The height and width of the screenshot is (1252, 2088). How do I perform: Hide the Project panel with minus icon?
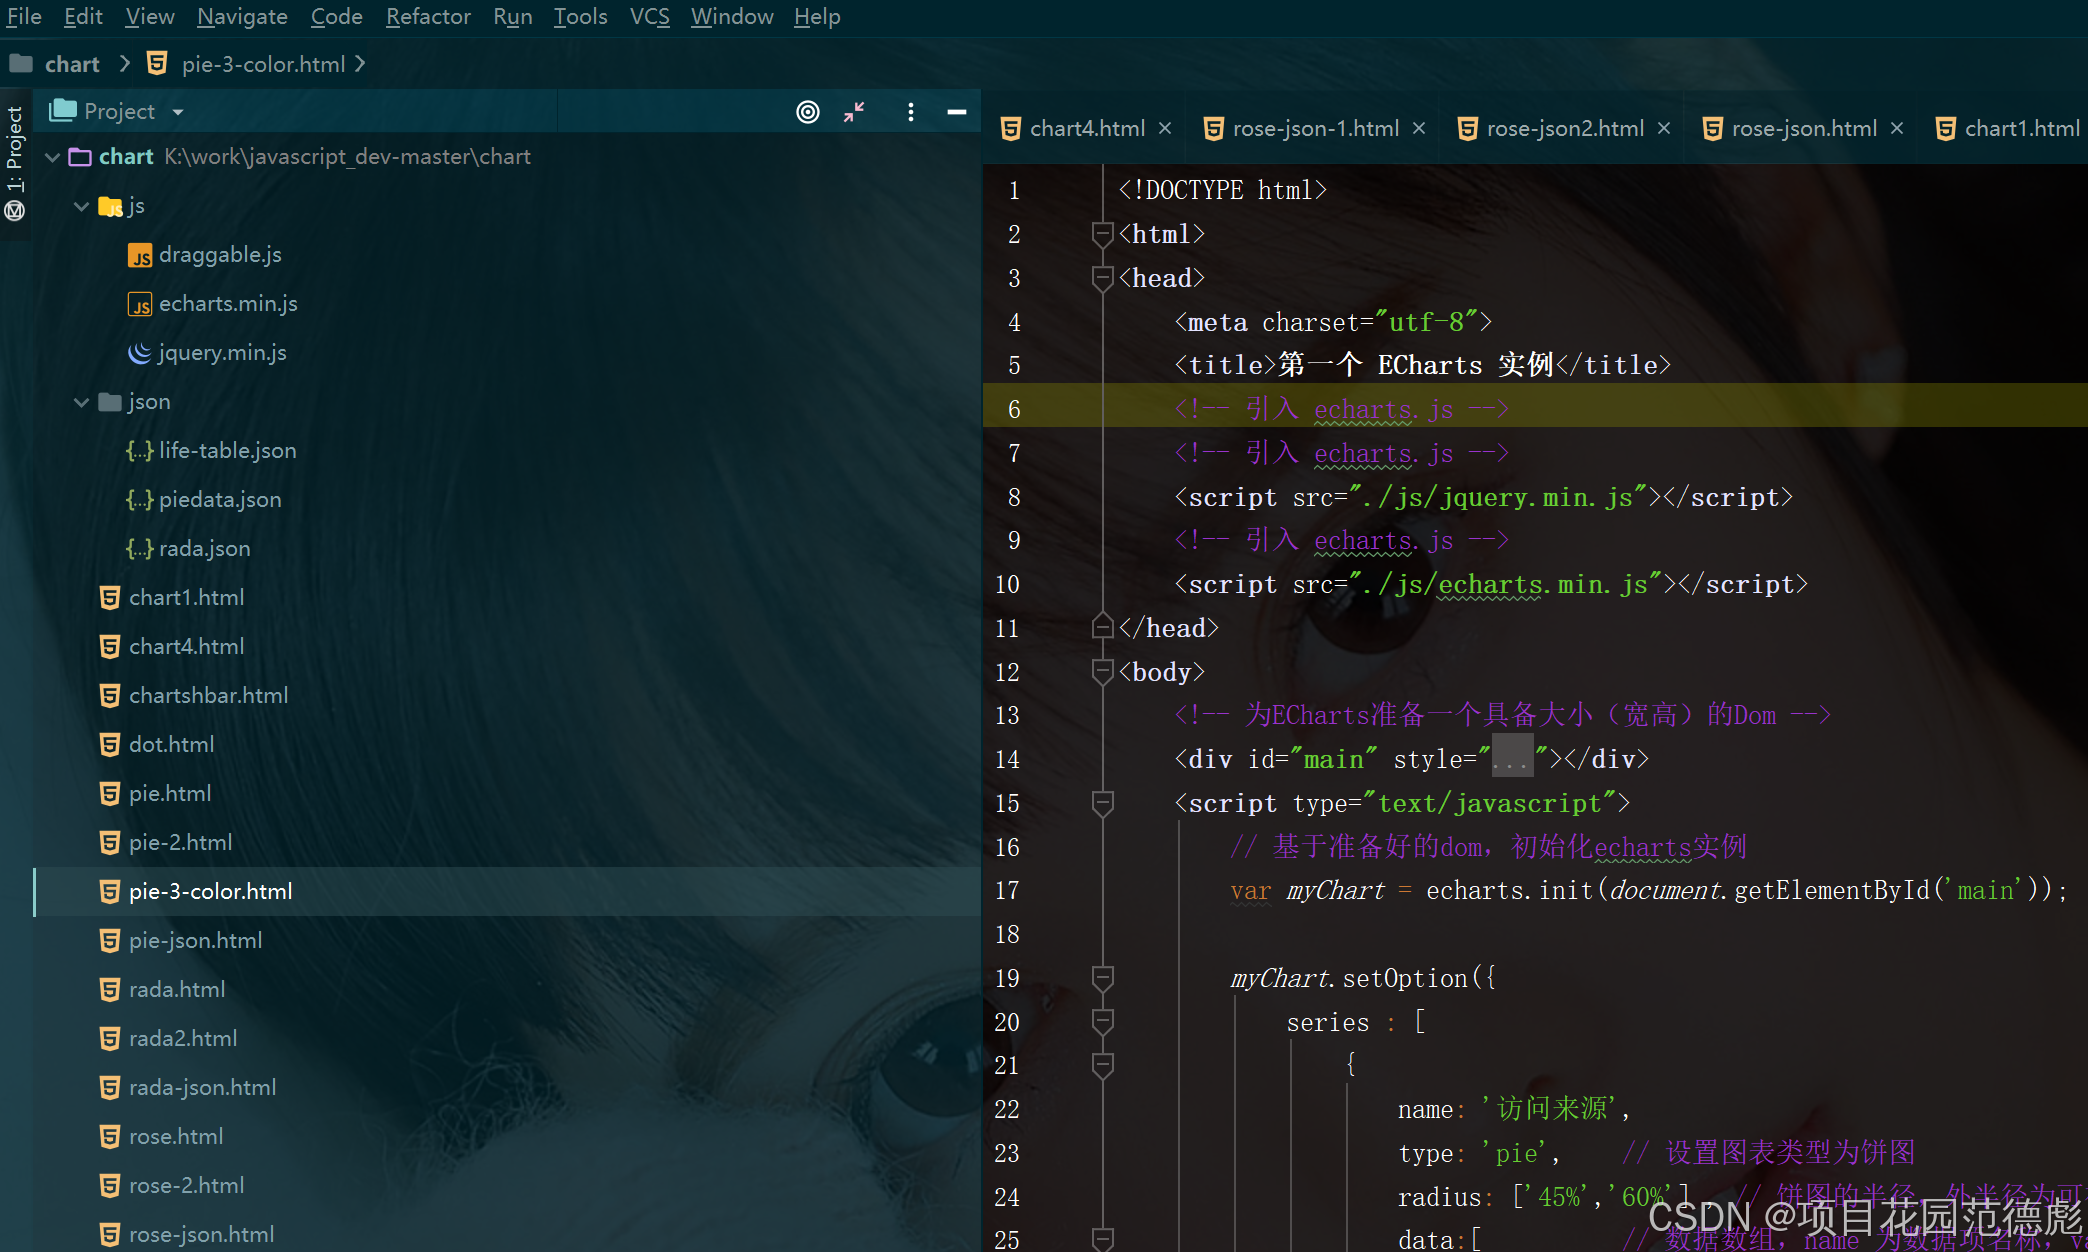point(956,112)
